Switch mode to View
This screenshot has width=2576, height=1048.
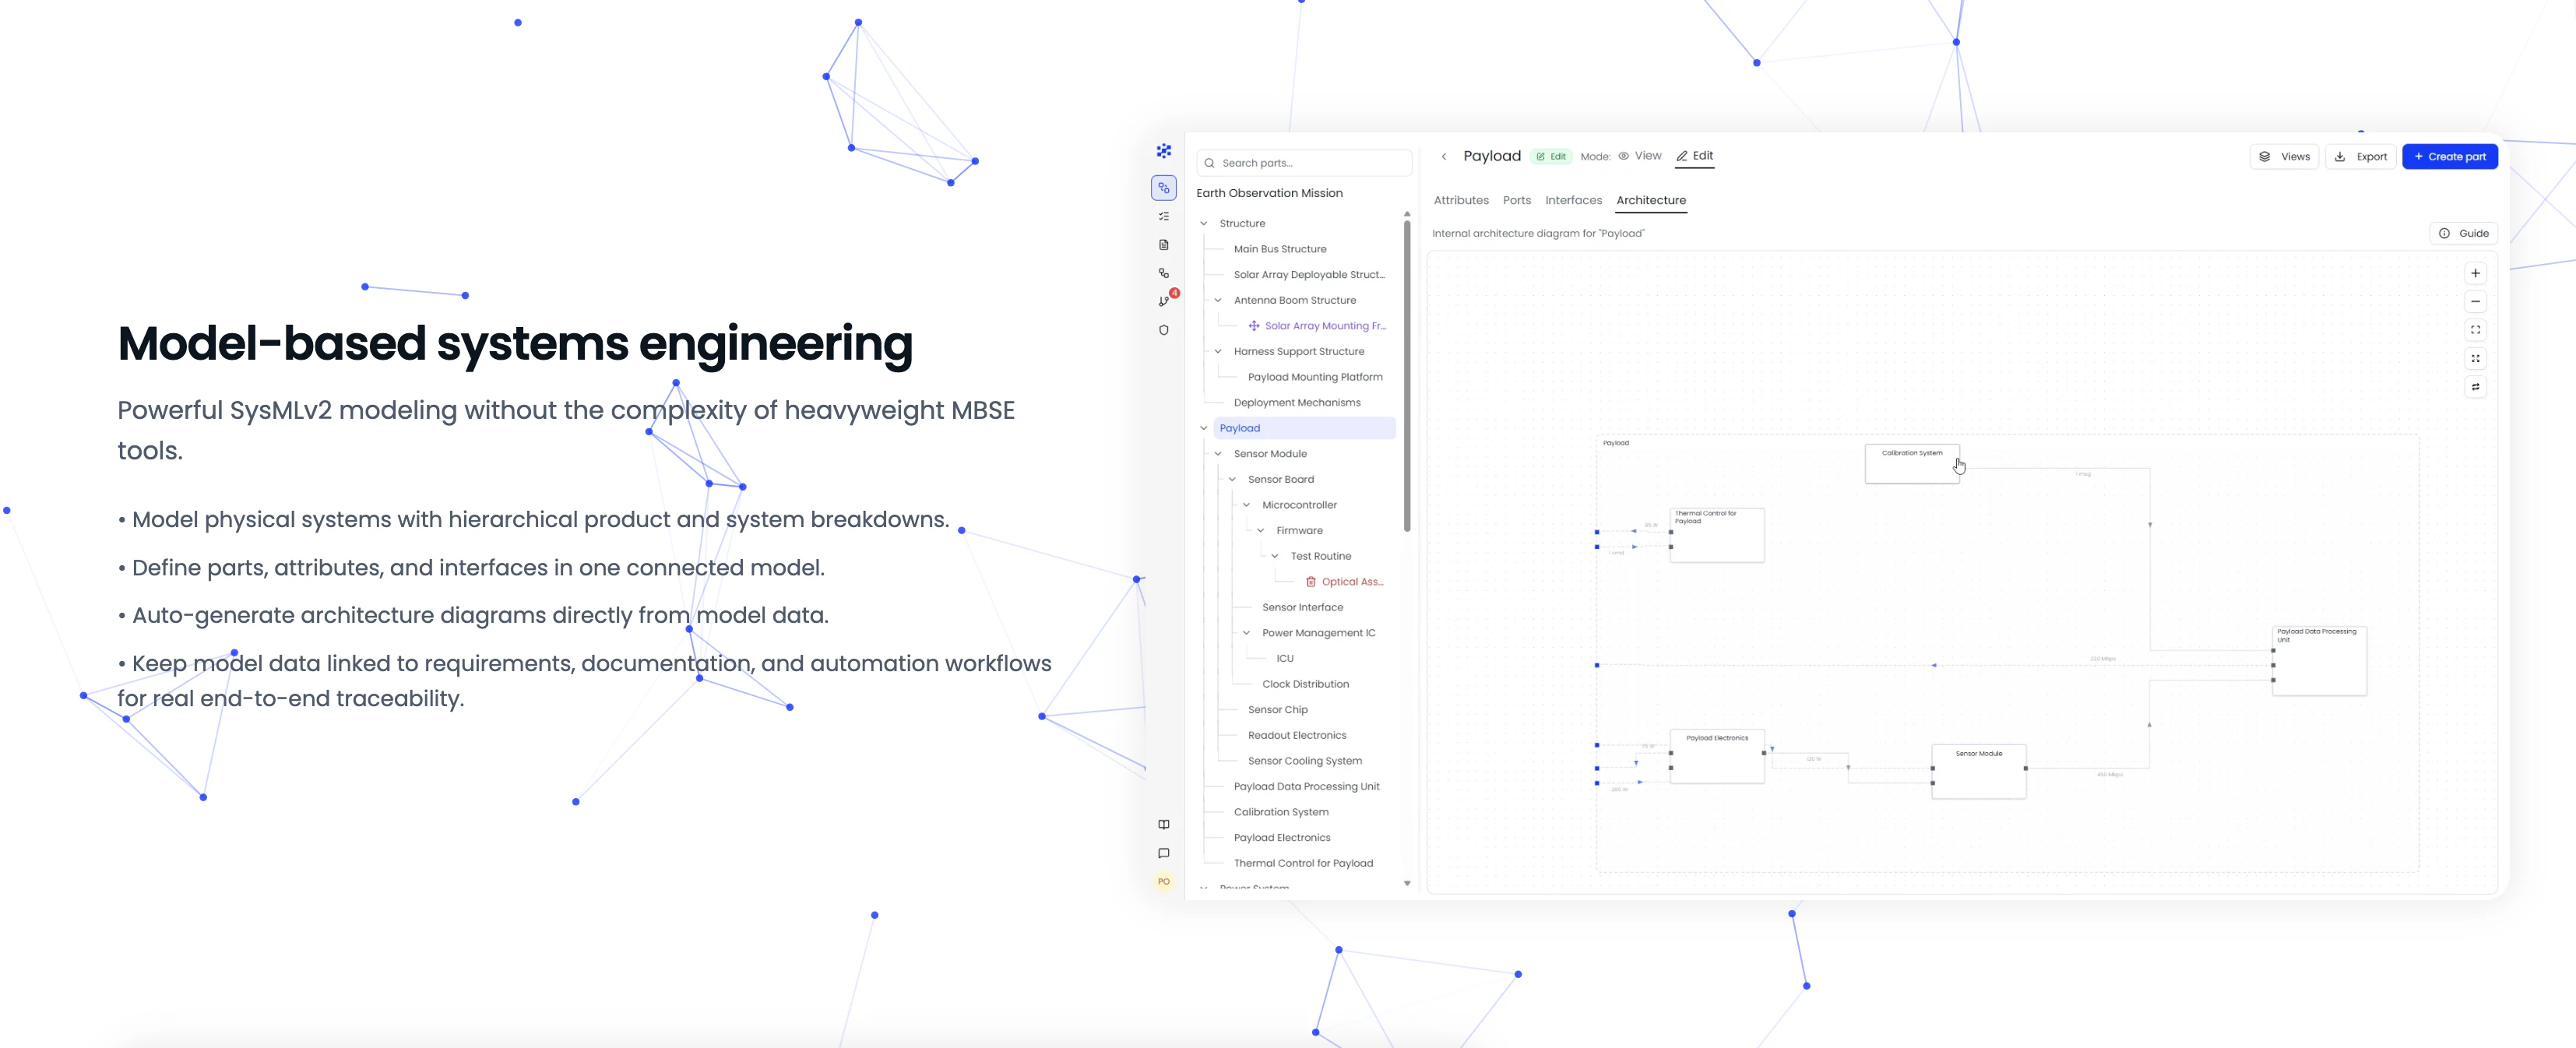pos(1640,156)
